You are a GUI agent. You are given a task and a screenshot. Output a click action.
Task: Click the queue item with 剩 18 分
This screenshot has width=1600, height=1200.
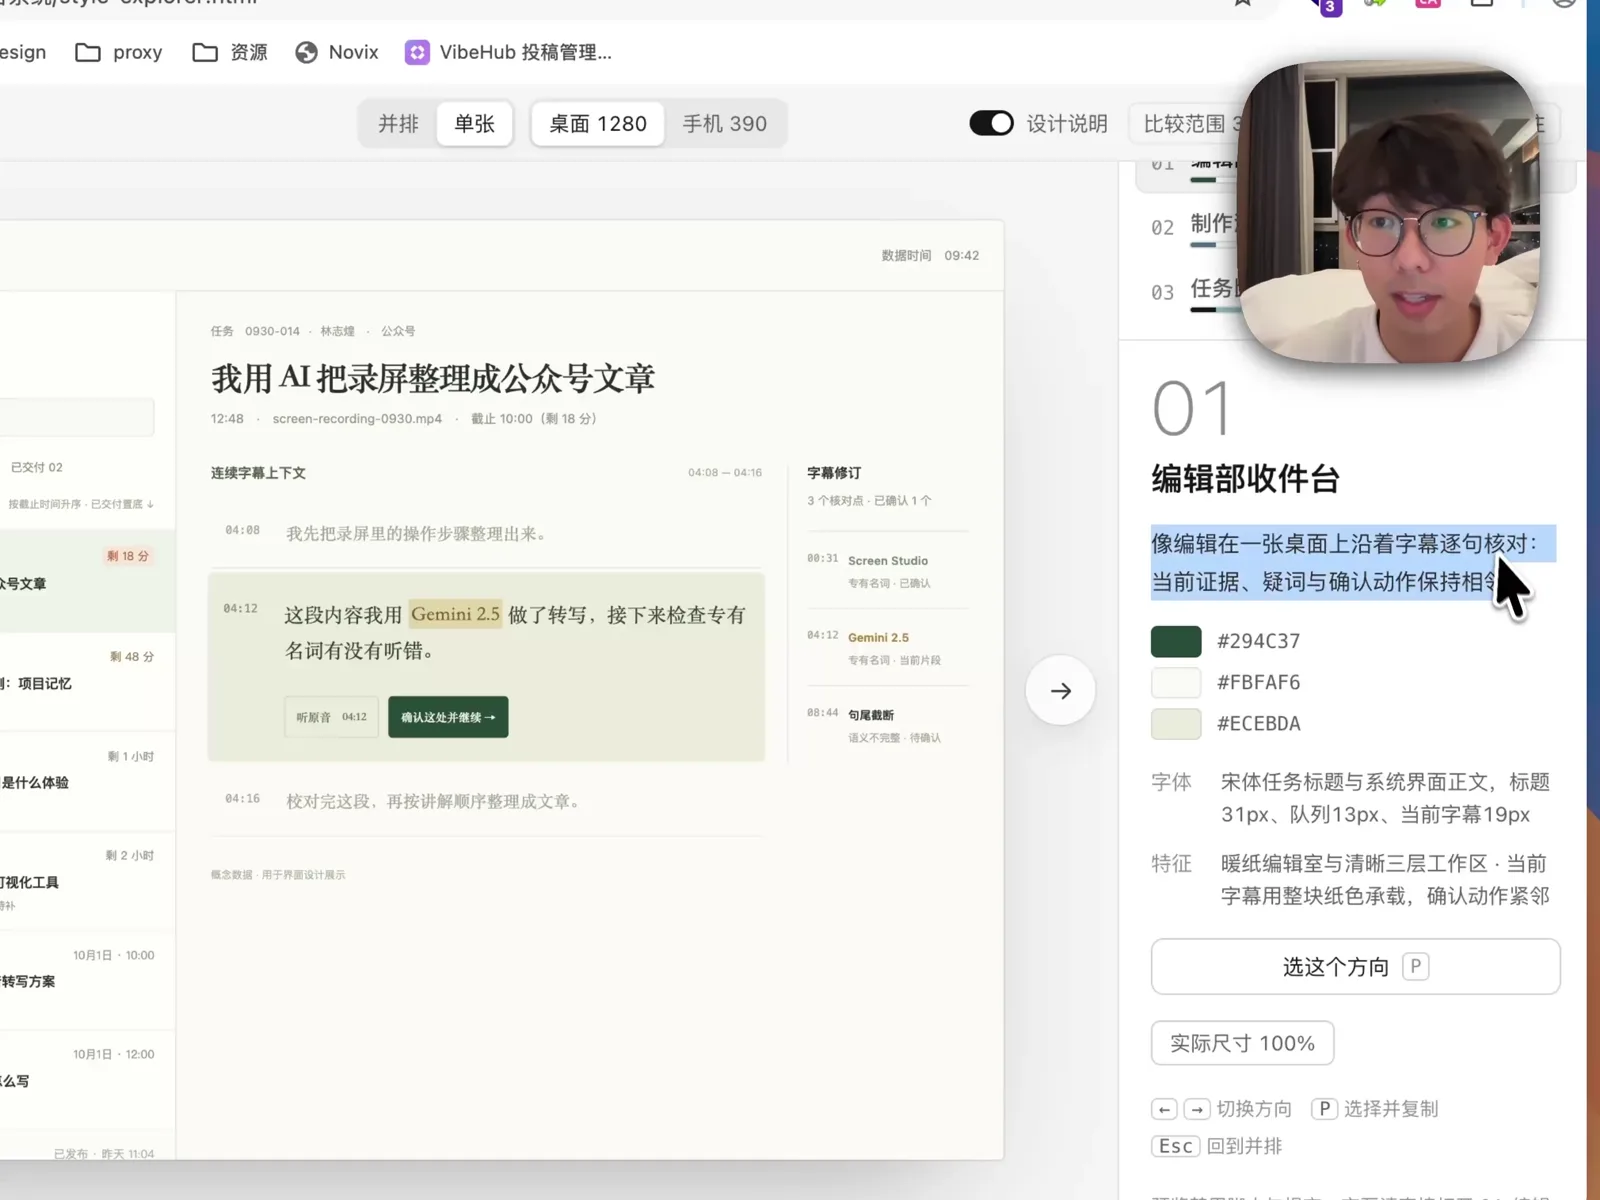87,581
